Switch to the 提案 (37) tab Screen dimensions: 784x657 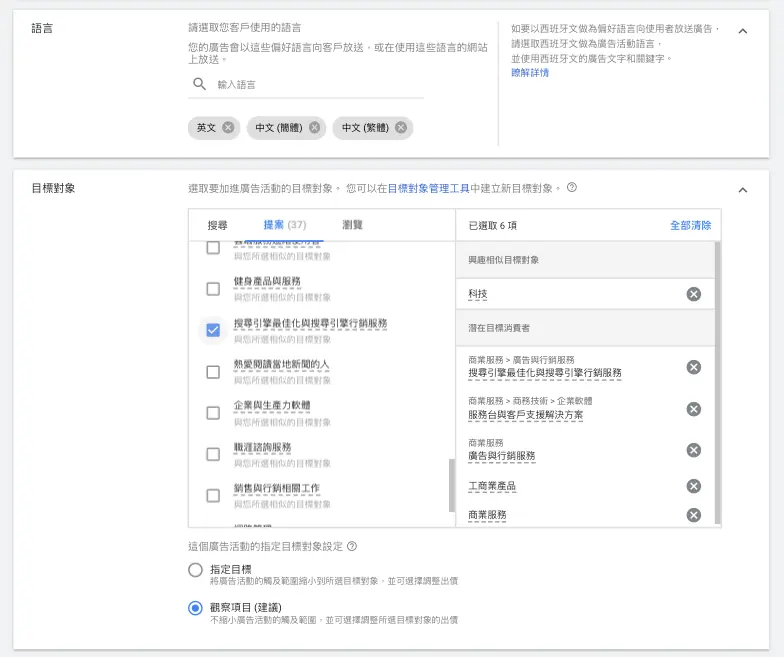pos(285,225)
